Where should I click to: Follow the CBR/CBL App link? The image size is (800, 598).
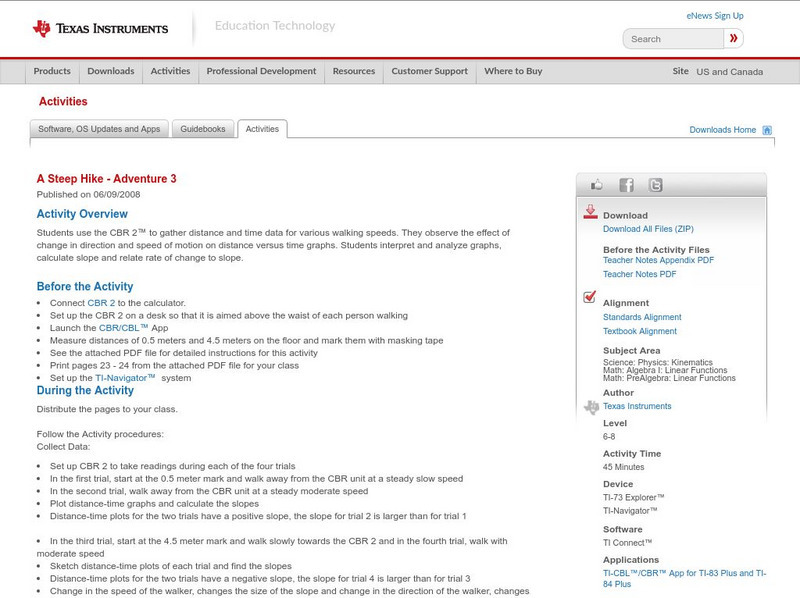[x=123, y=328]
